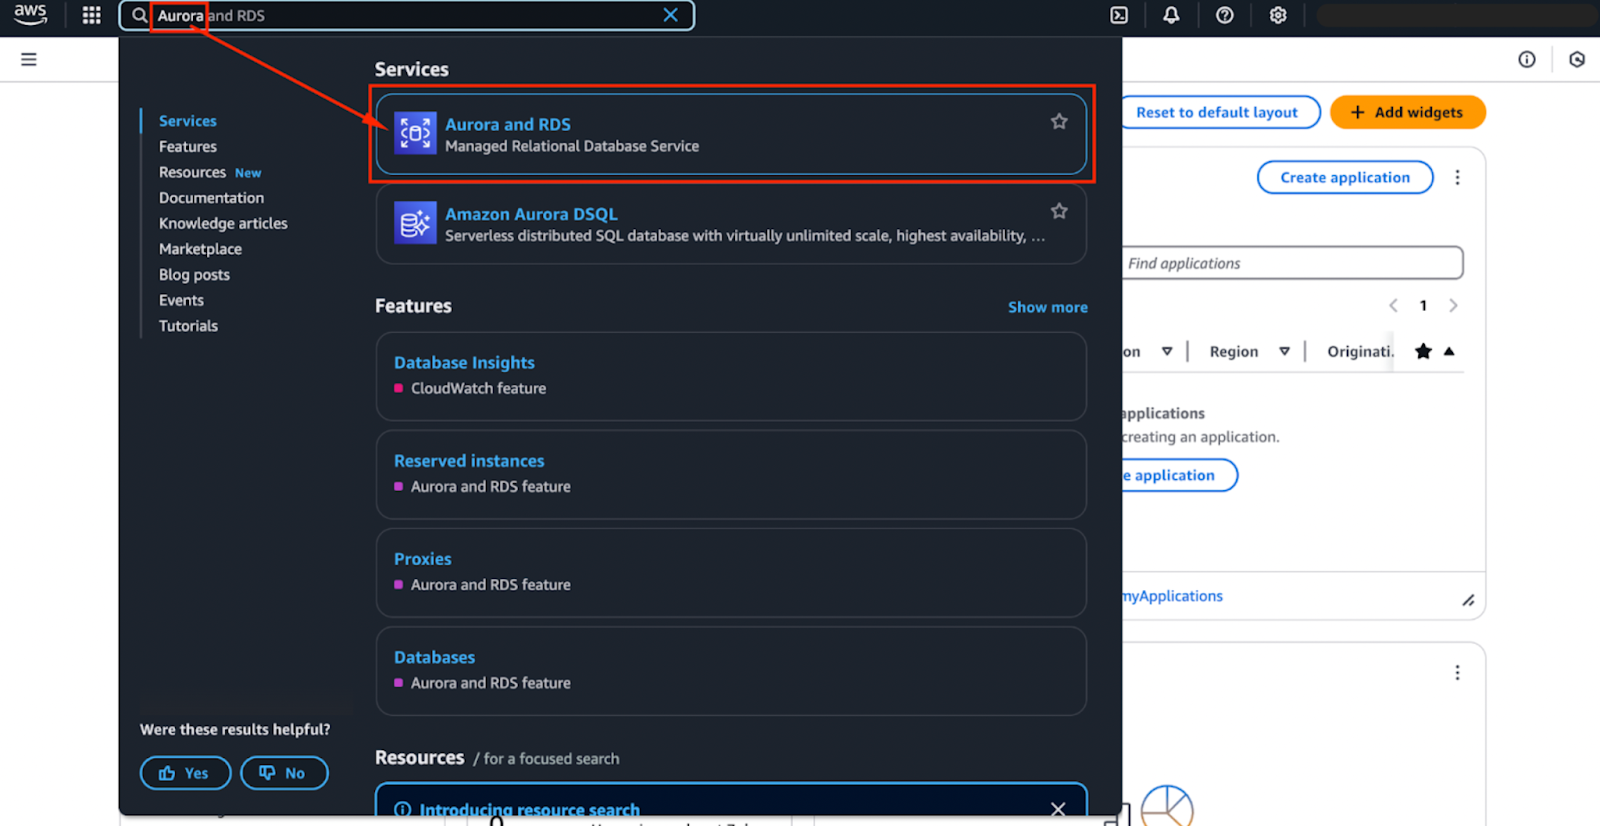
Task: Select Documentation in the search sidebar
Action: click(211, 198)
